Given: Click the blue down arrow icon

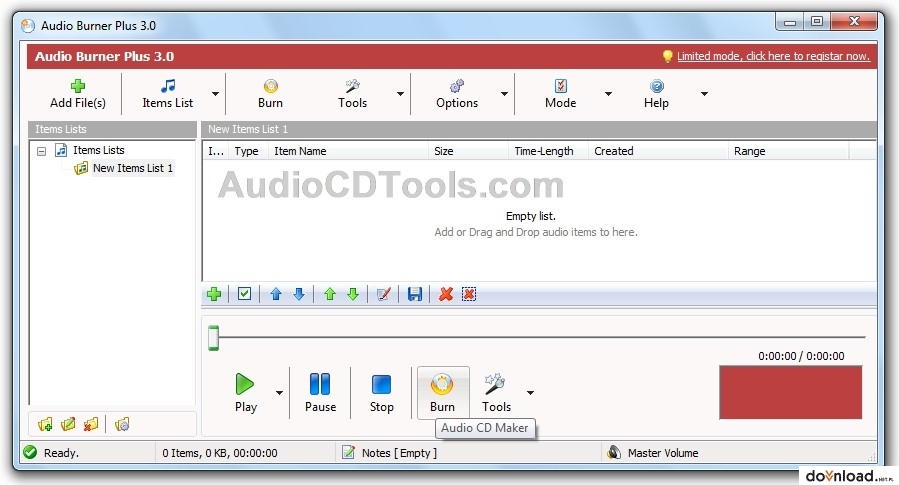Looking at the screenshot, I should tap(299, 294).
